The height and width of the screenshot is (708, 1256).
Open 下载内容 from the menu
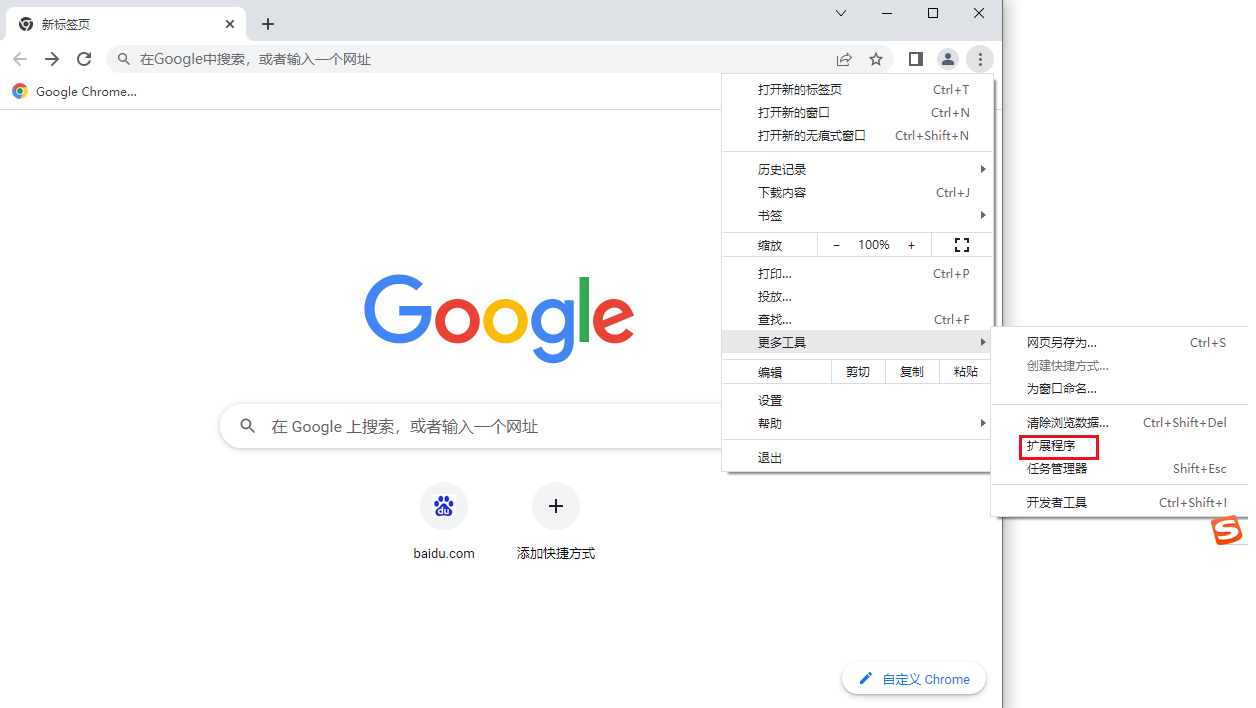(858, 192)
